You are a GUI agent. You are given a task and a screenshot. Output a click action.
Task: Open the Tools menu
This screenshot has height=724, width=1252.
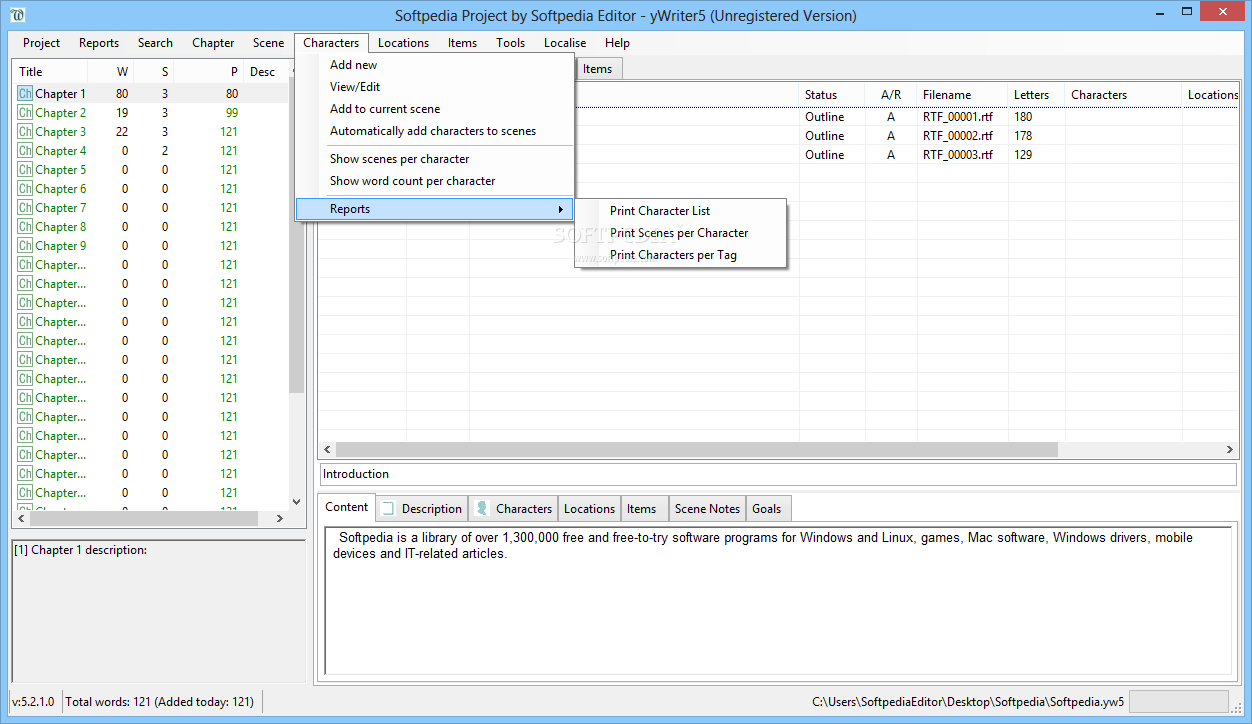pyautogui.click(x=510, y=43)
